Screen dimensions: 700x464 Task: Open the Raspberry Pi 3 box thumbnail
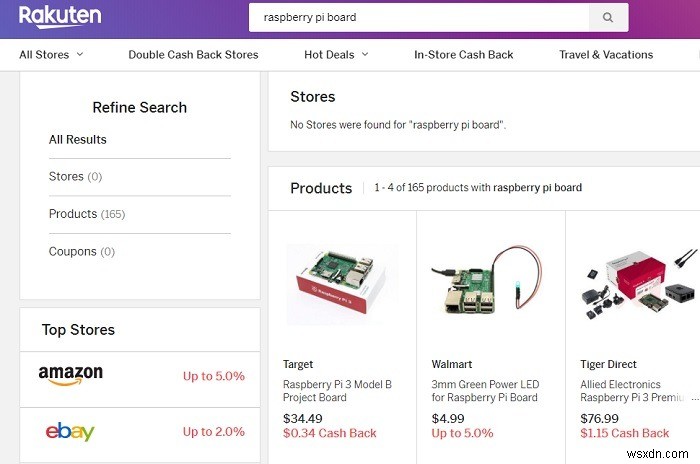(x=341, y=284)
